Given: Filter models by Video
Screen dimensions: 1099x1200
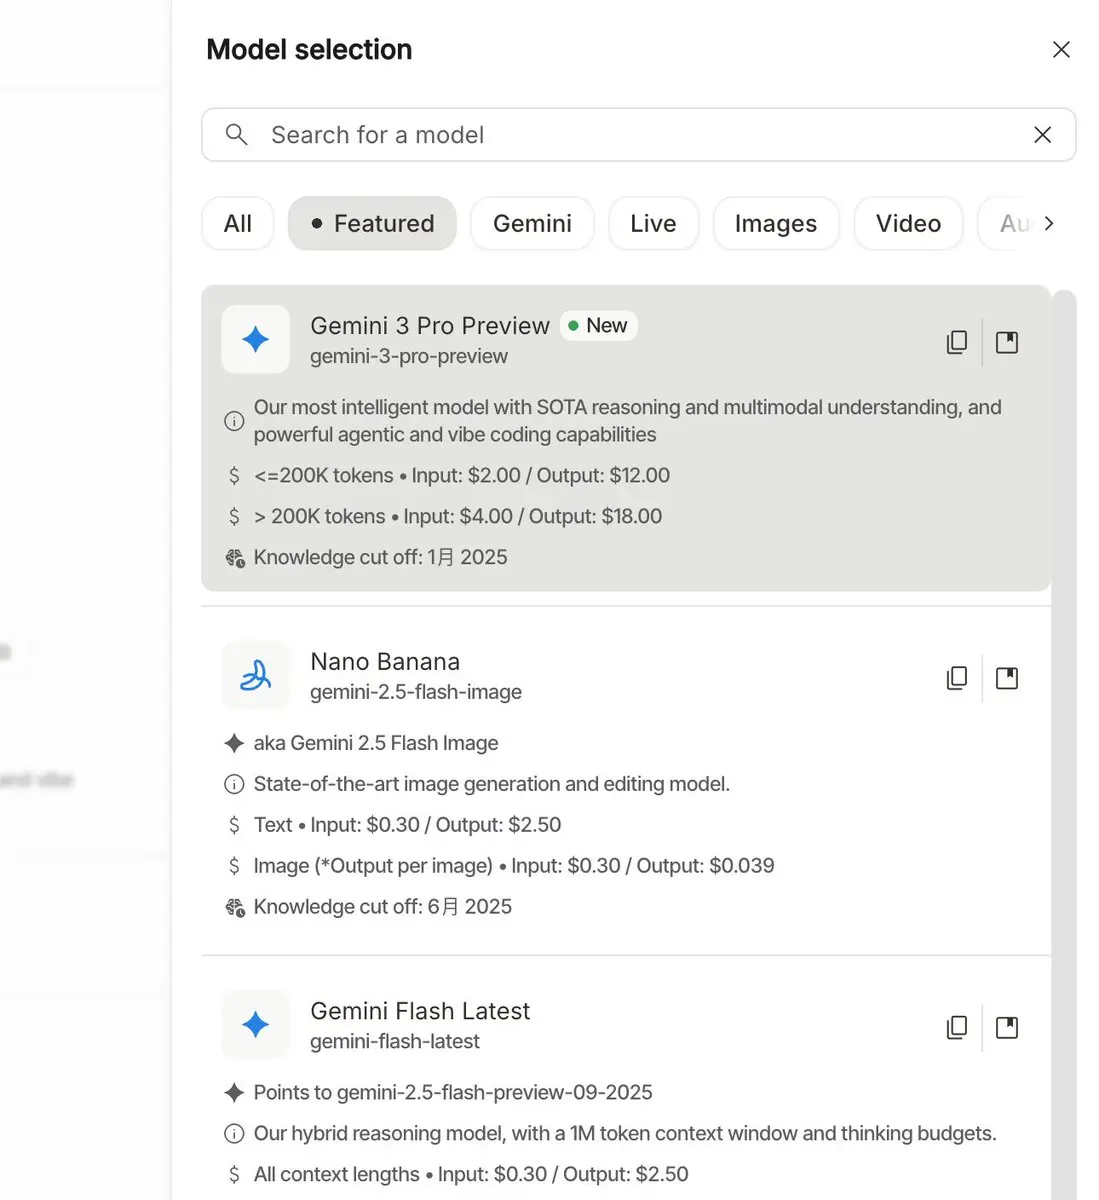Looking at the screenshot, I should pos(908,223).
